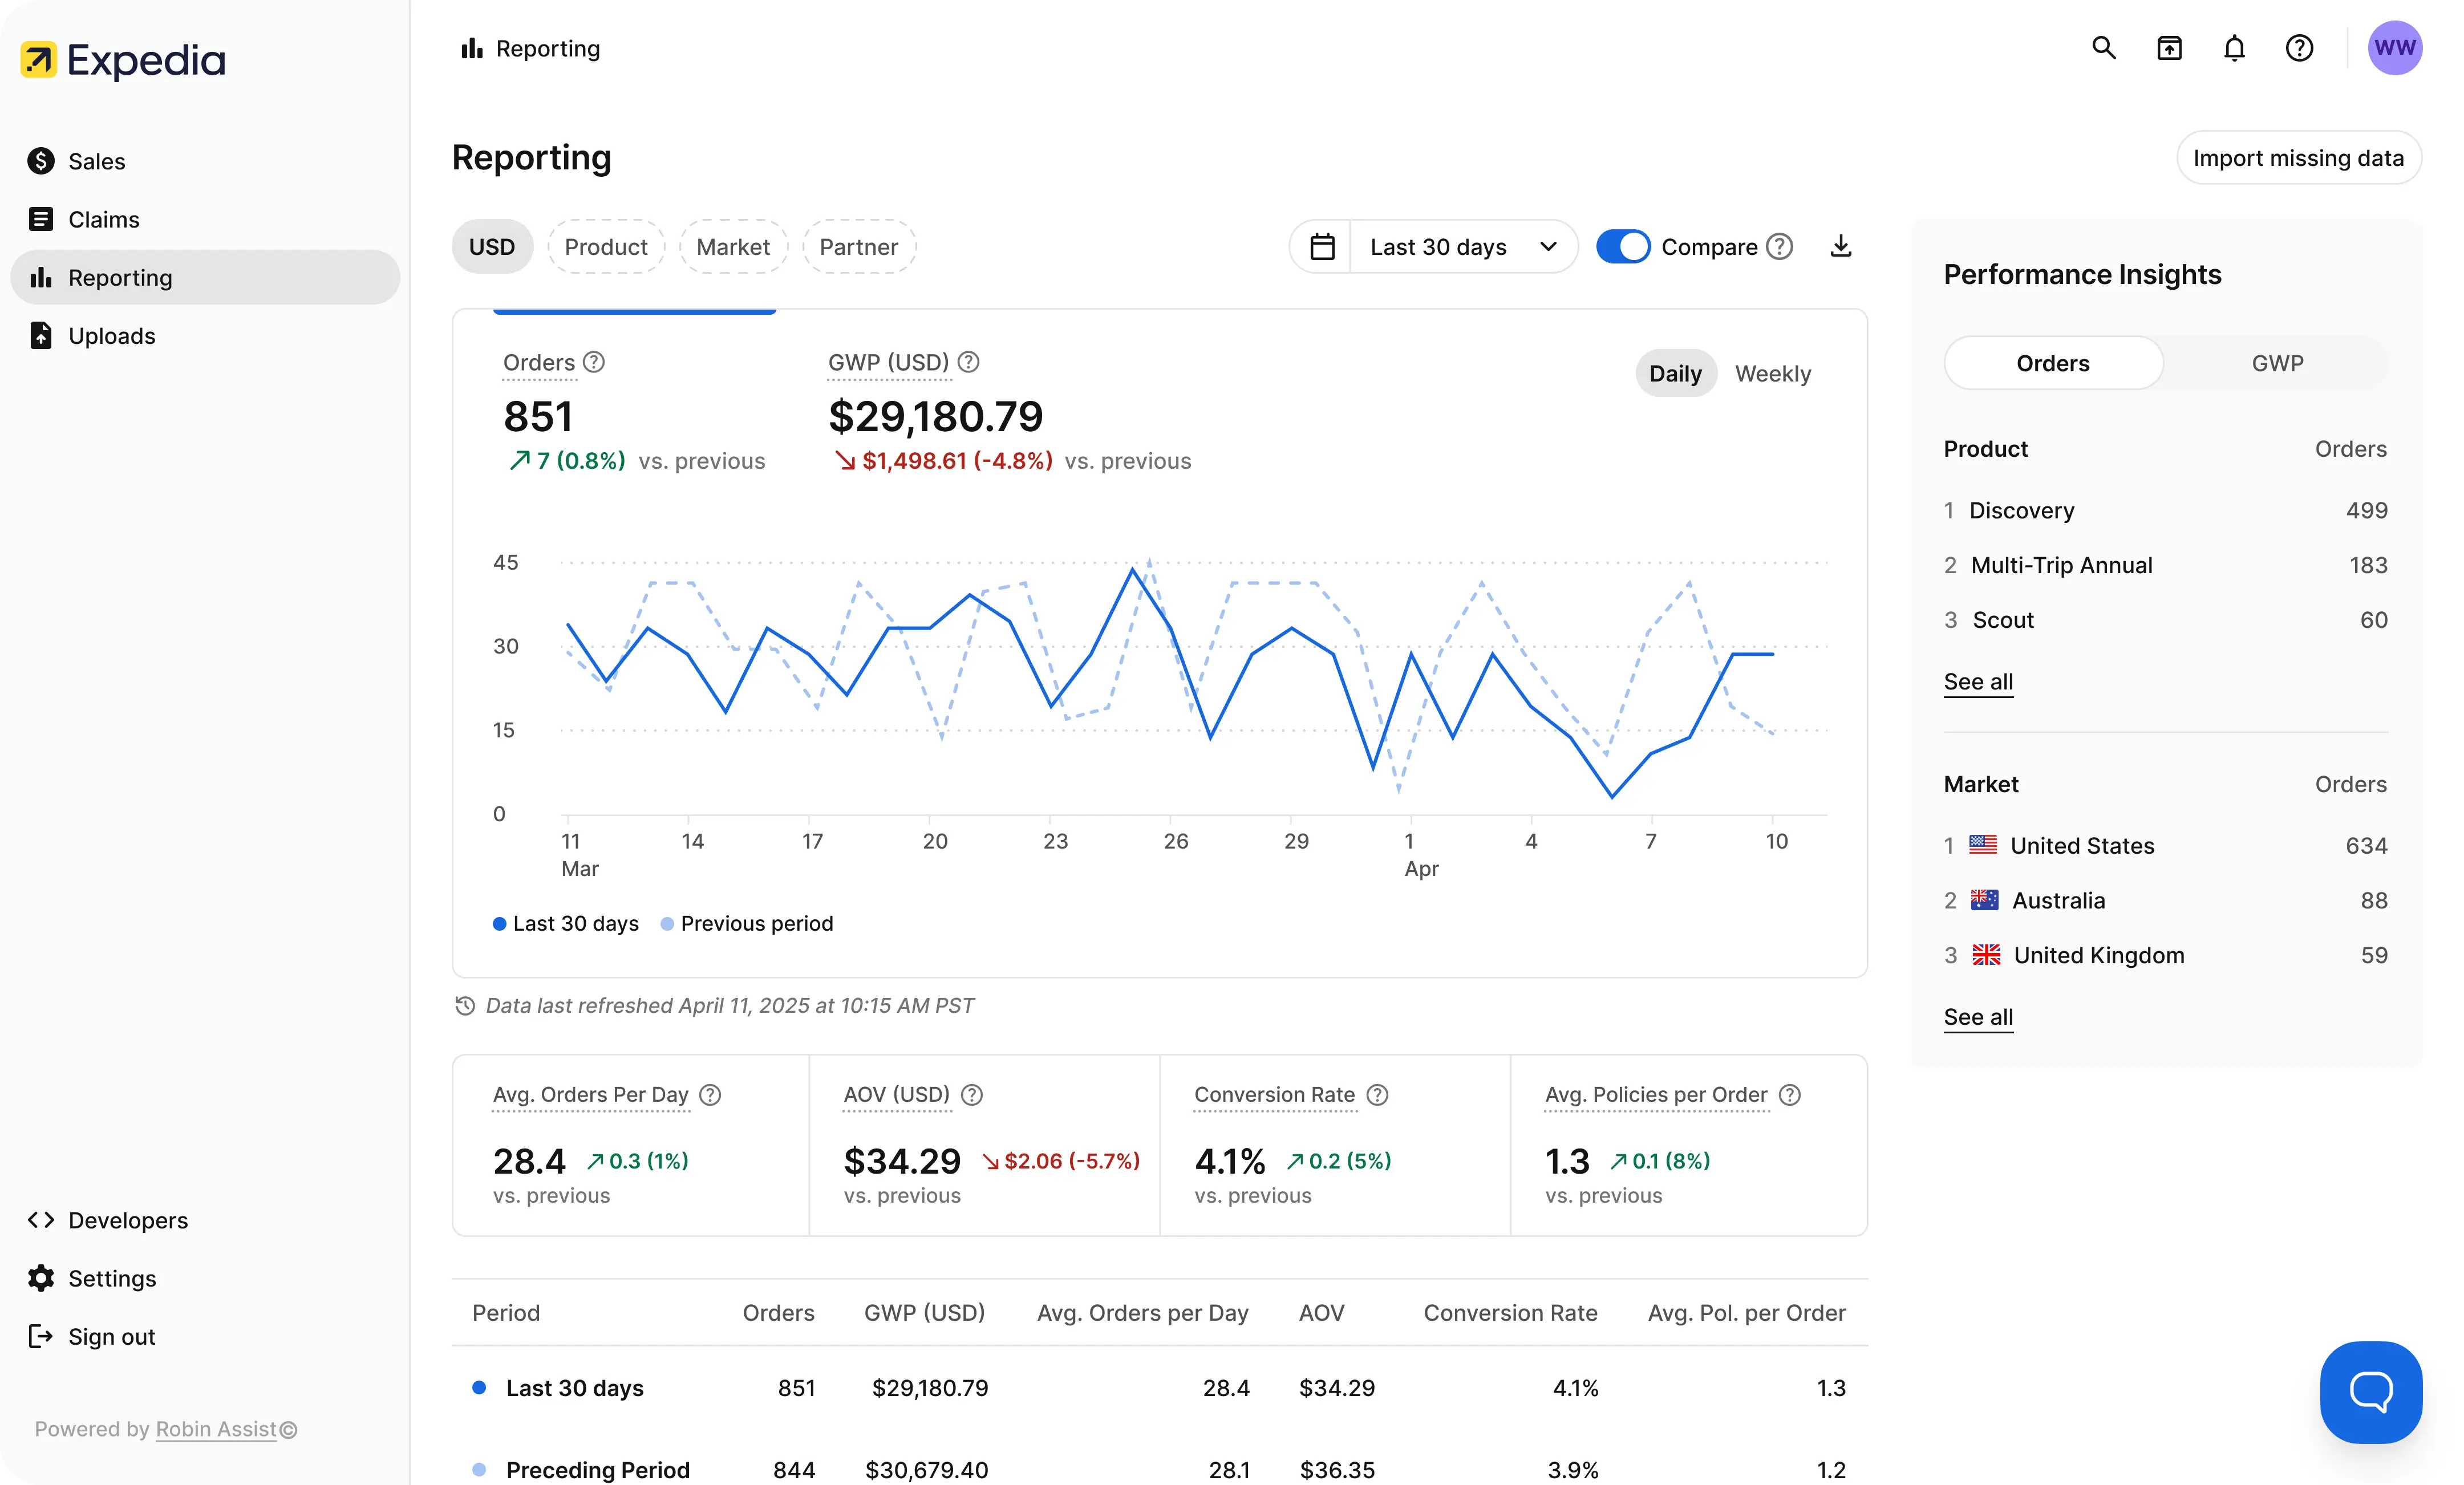2464x1485 pixels.
Task: Go to Claims in the sidebar
Action: click(104, 219)
